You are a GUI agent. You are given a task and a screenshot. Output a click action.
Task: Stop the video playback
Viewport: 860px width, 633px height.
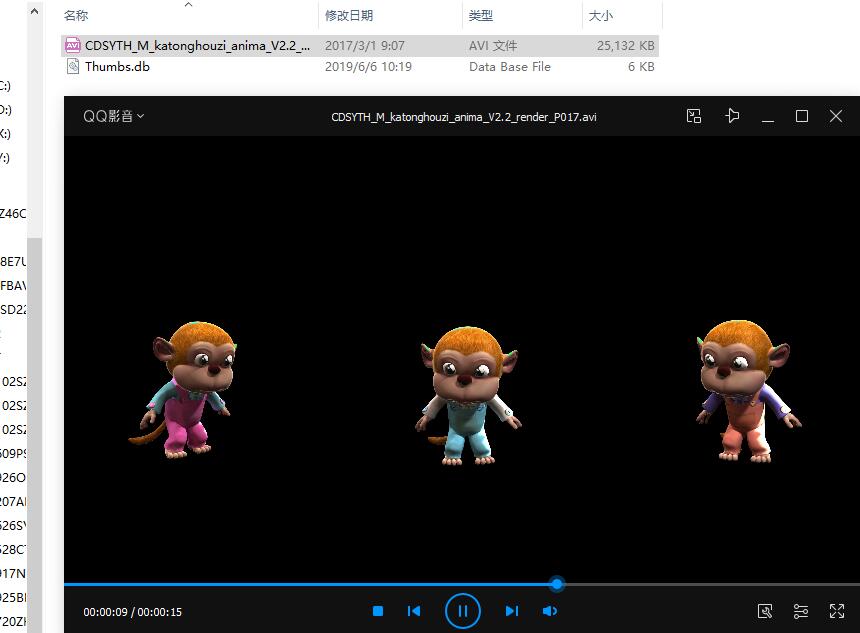pos(378,611)
